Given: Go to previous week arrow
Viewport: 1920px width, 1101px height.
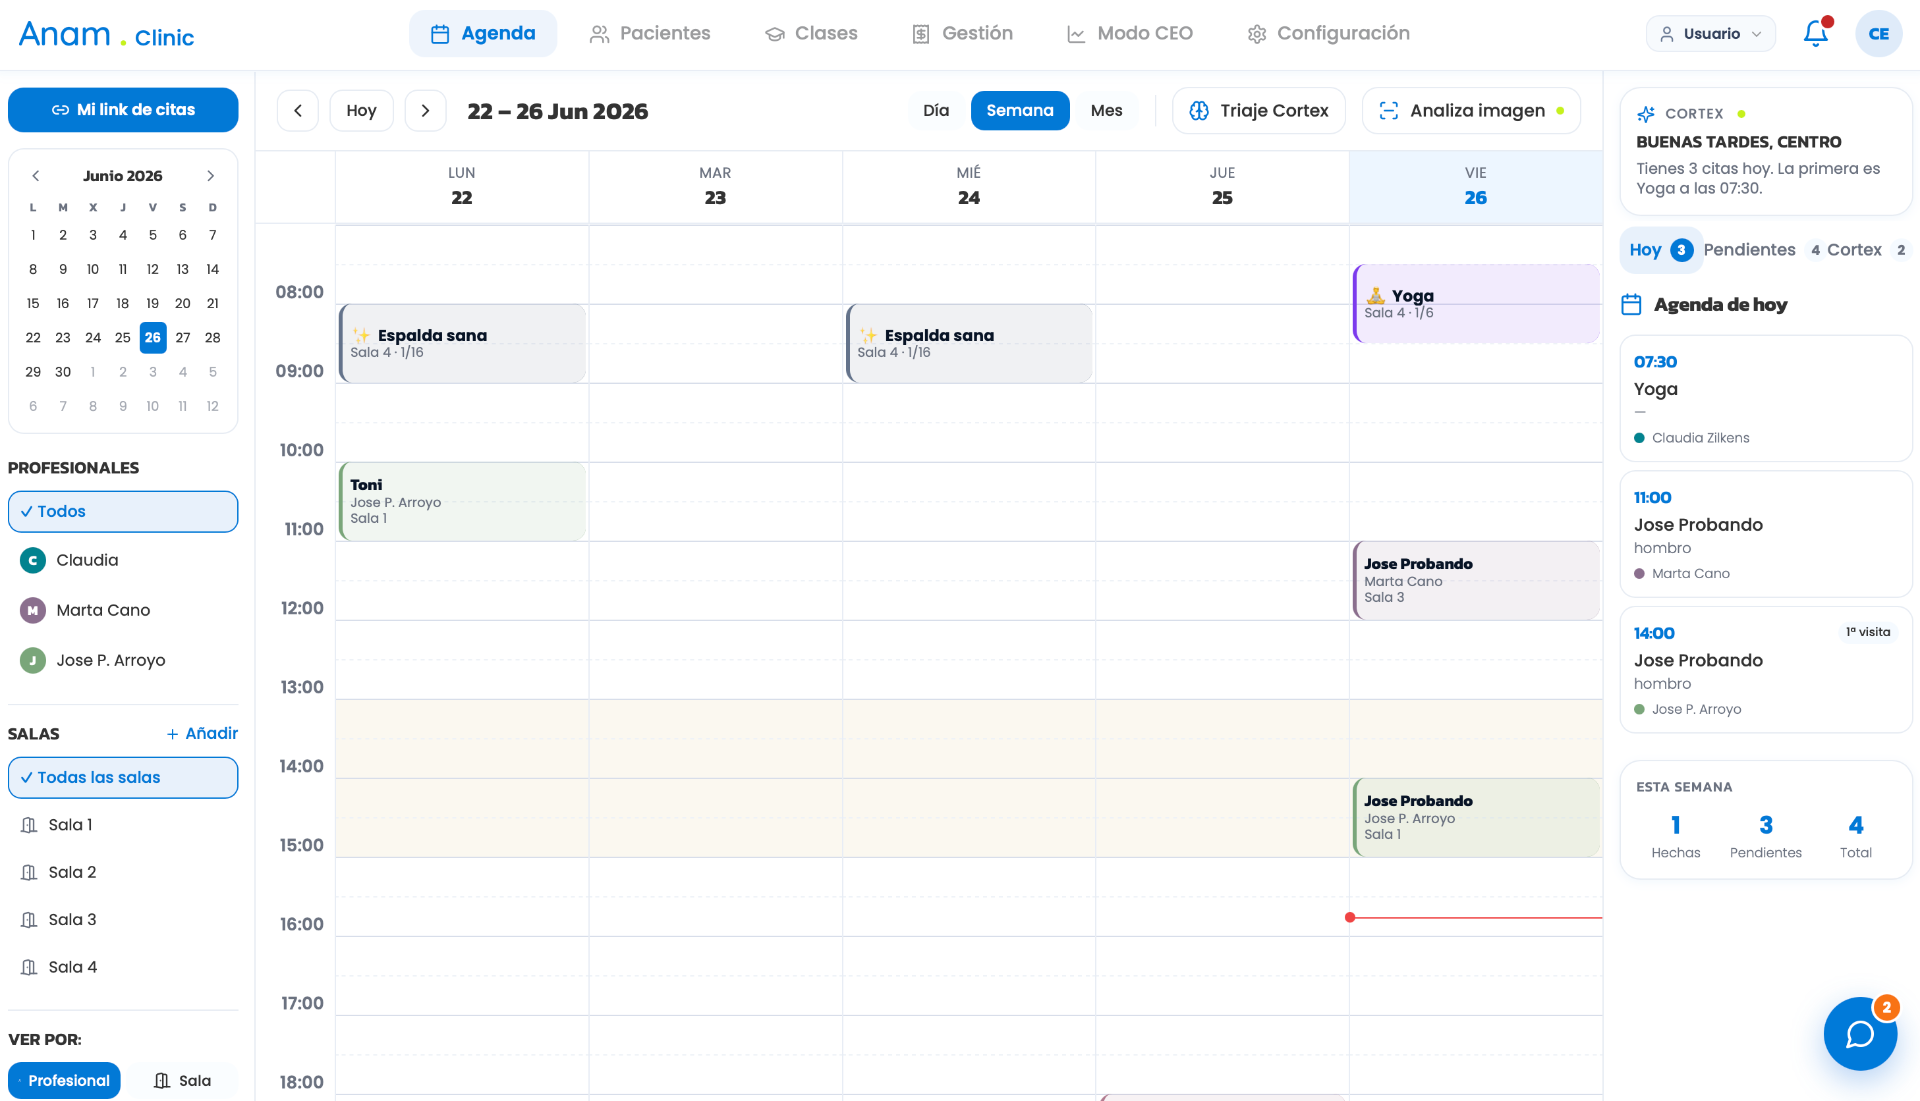Looking at the screenshot, I should 298,111.
